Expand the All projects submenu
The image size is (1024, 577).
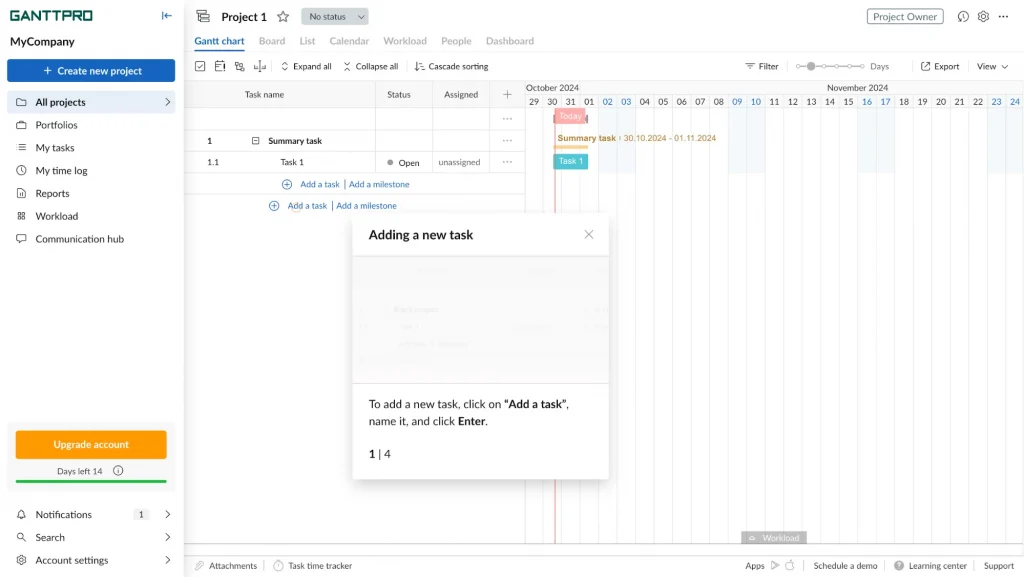(x=167, y=102)
